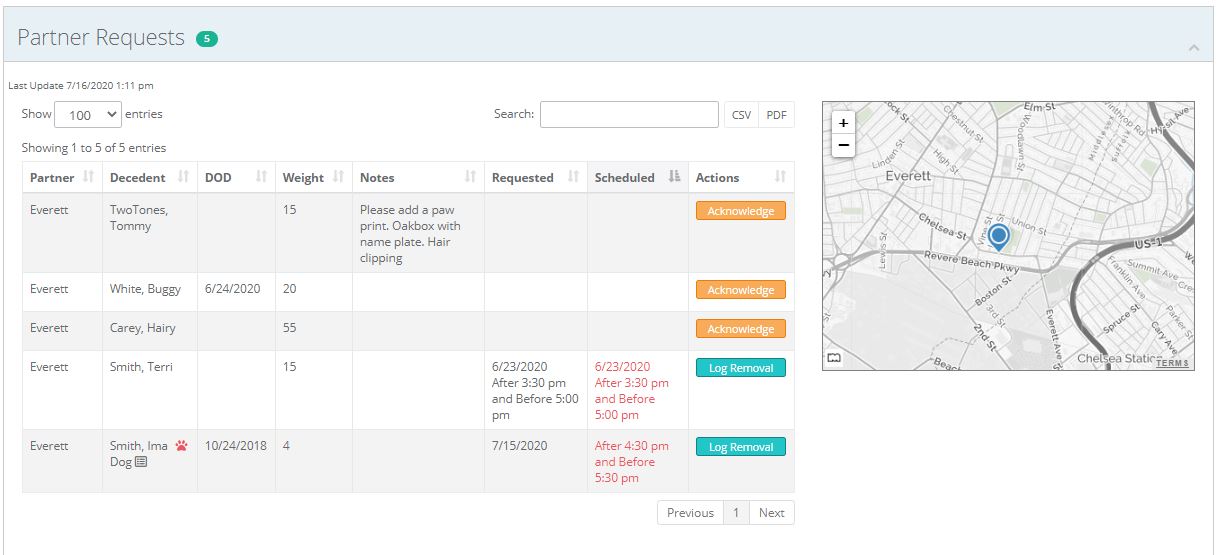Screen dimensions: 1220x555
Task: Click the blue map location pin
Action: click(x=998, y=237)
